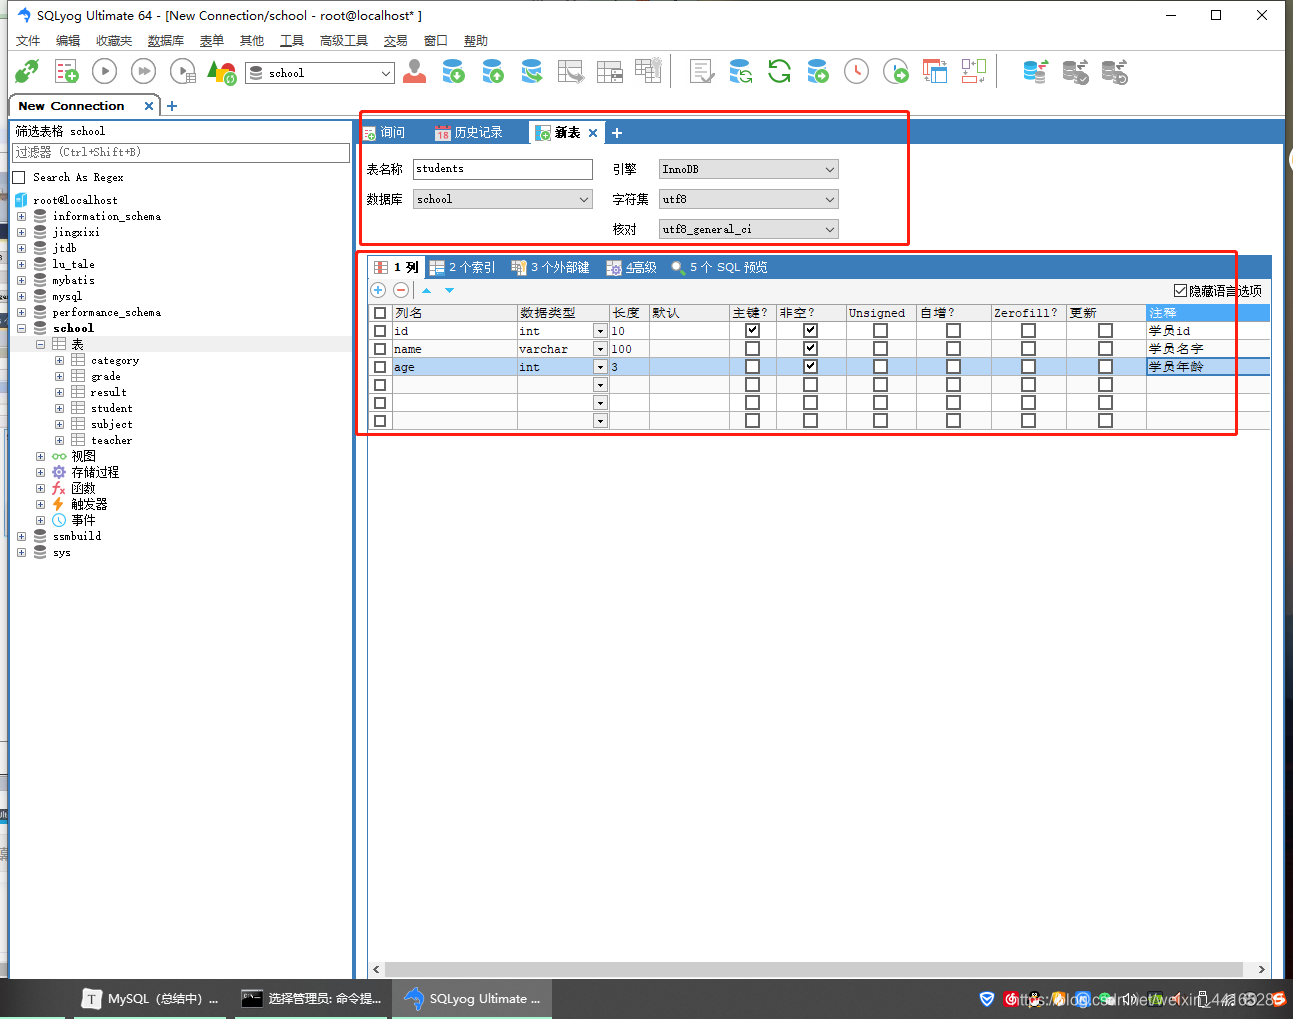This screenshot has width=1293, height=1019.
Task: Click the database with green play icon
Action: [x=818, y=71]
